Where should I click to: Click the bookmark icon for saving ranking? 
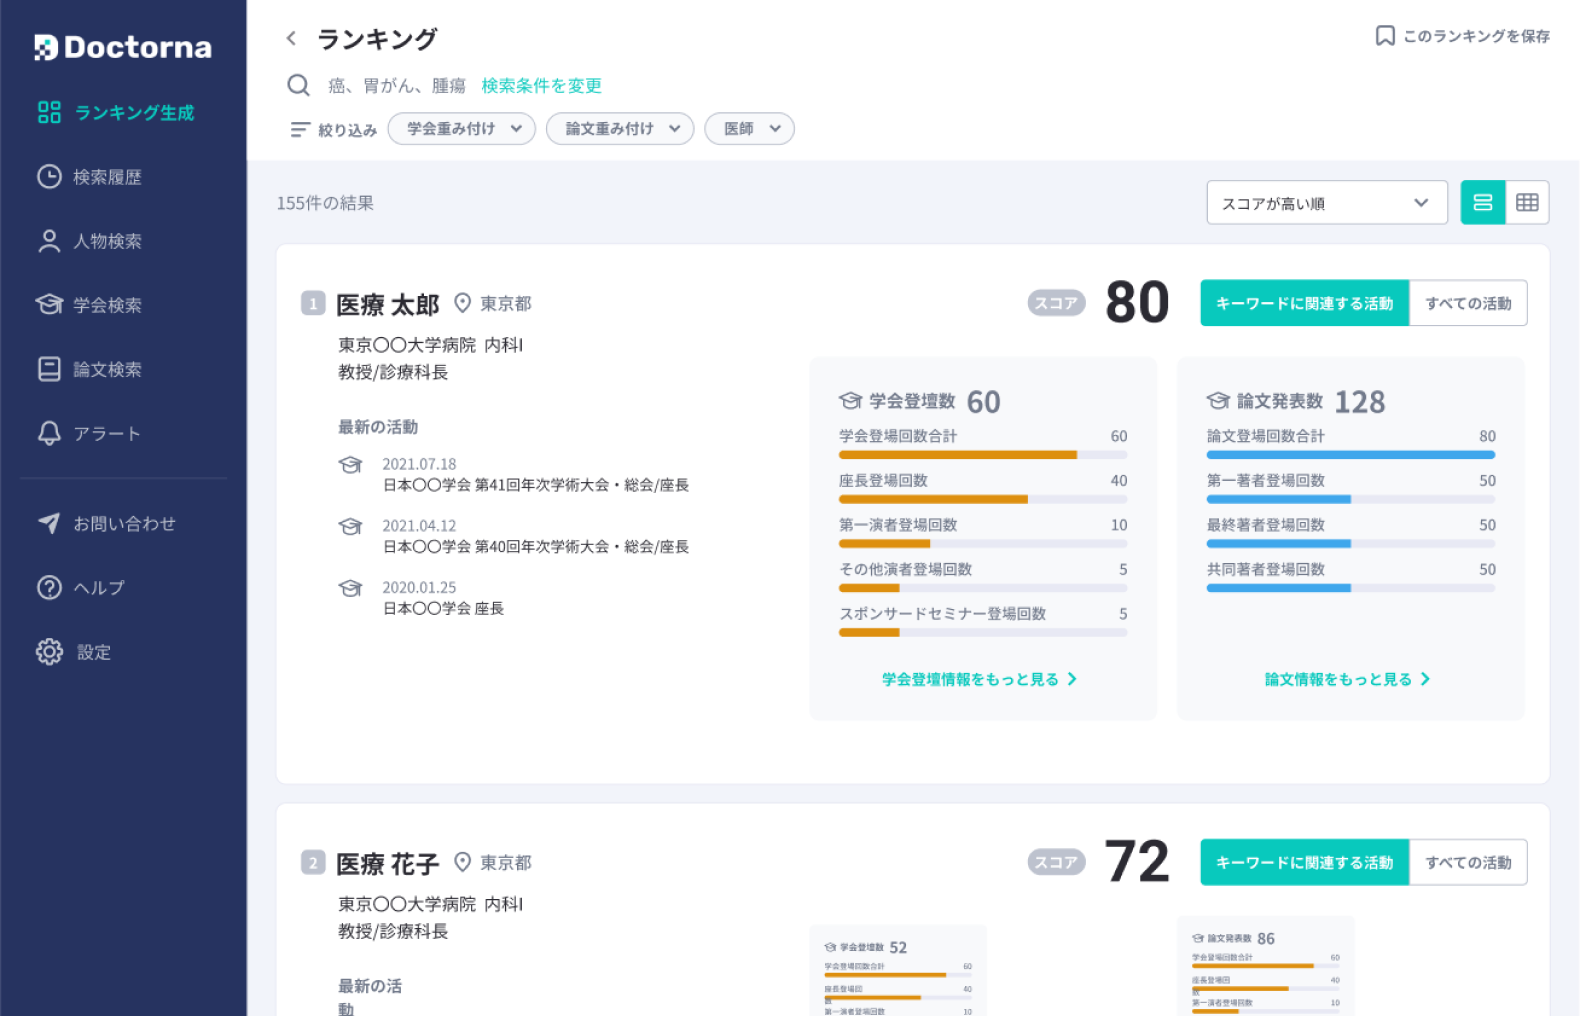pyautogui.click(x=1385, y=36)
